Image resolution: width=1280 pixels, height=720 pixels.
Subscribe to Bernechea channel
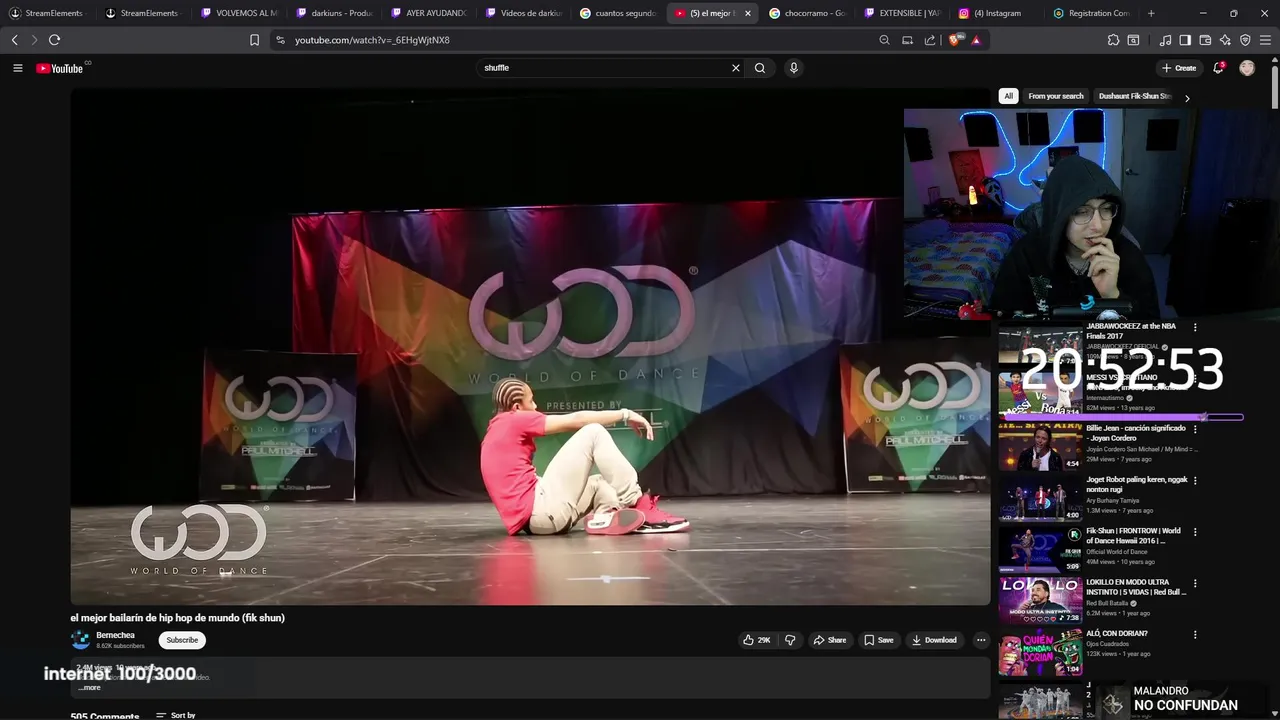tap(182, 640)
